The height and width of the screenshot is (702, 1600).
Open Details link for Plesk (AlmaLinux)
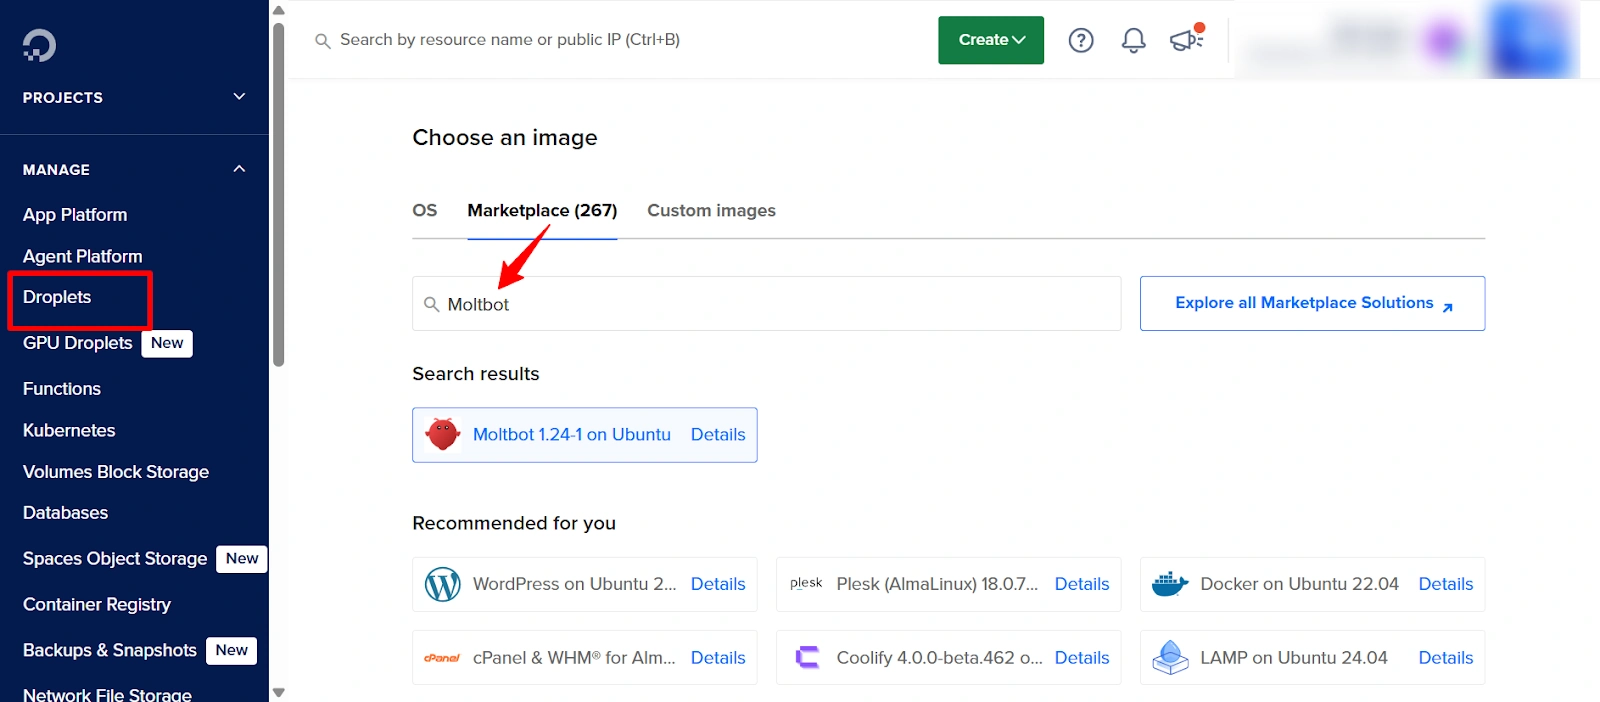point(1082,584)
